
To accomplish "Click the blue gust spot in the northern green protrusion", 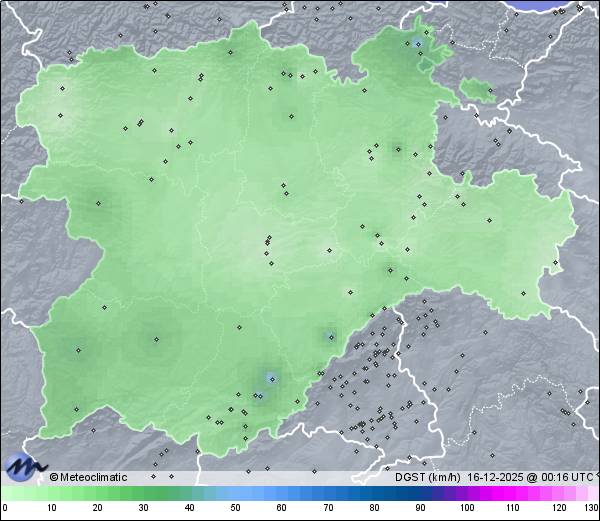I will click(x=417, y=42).
